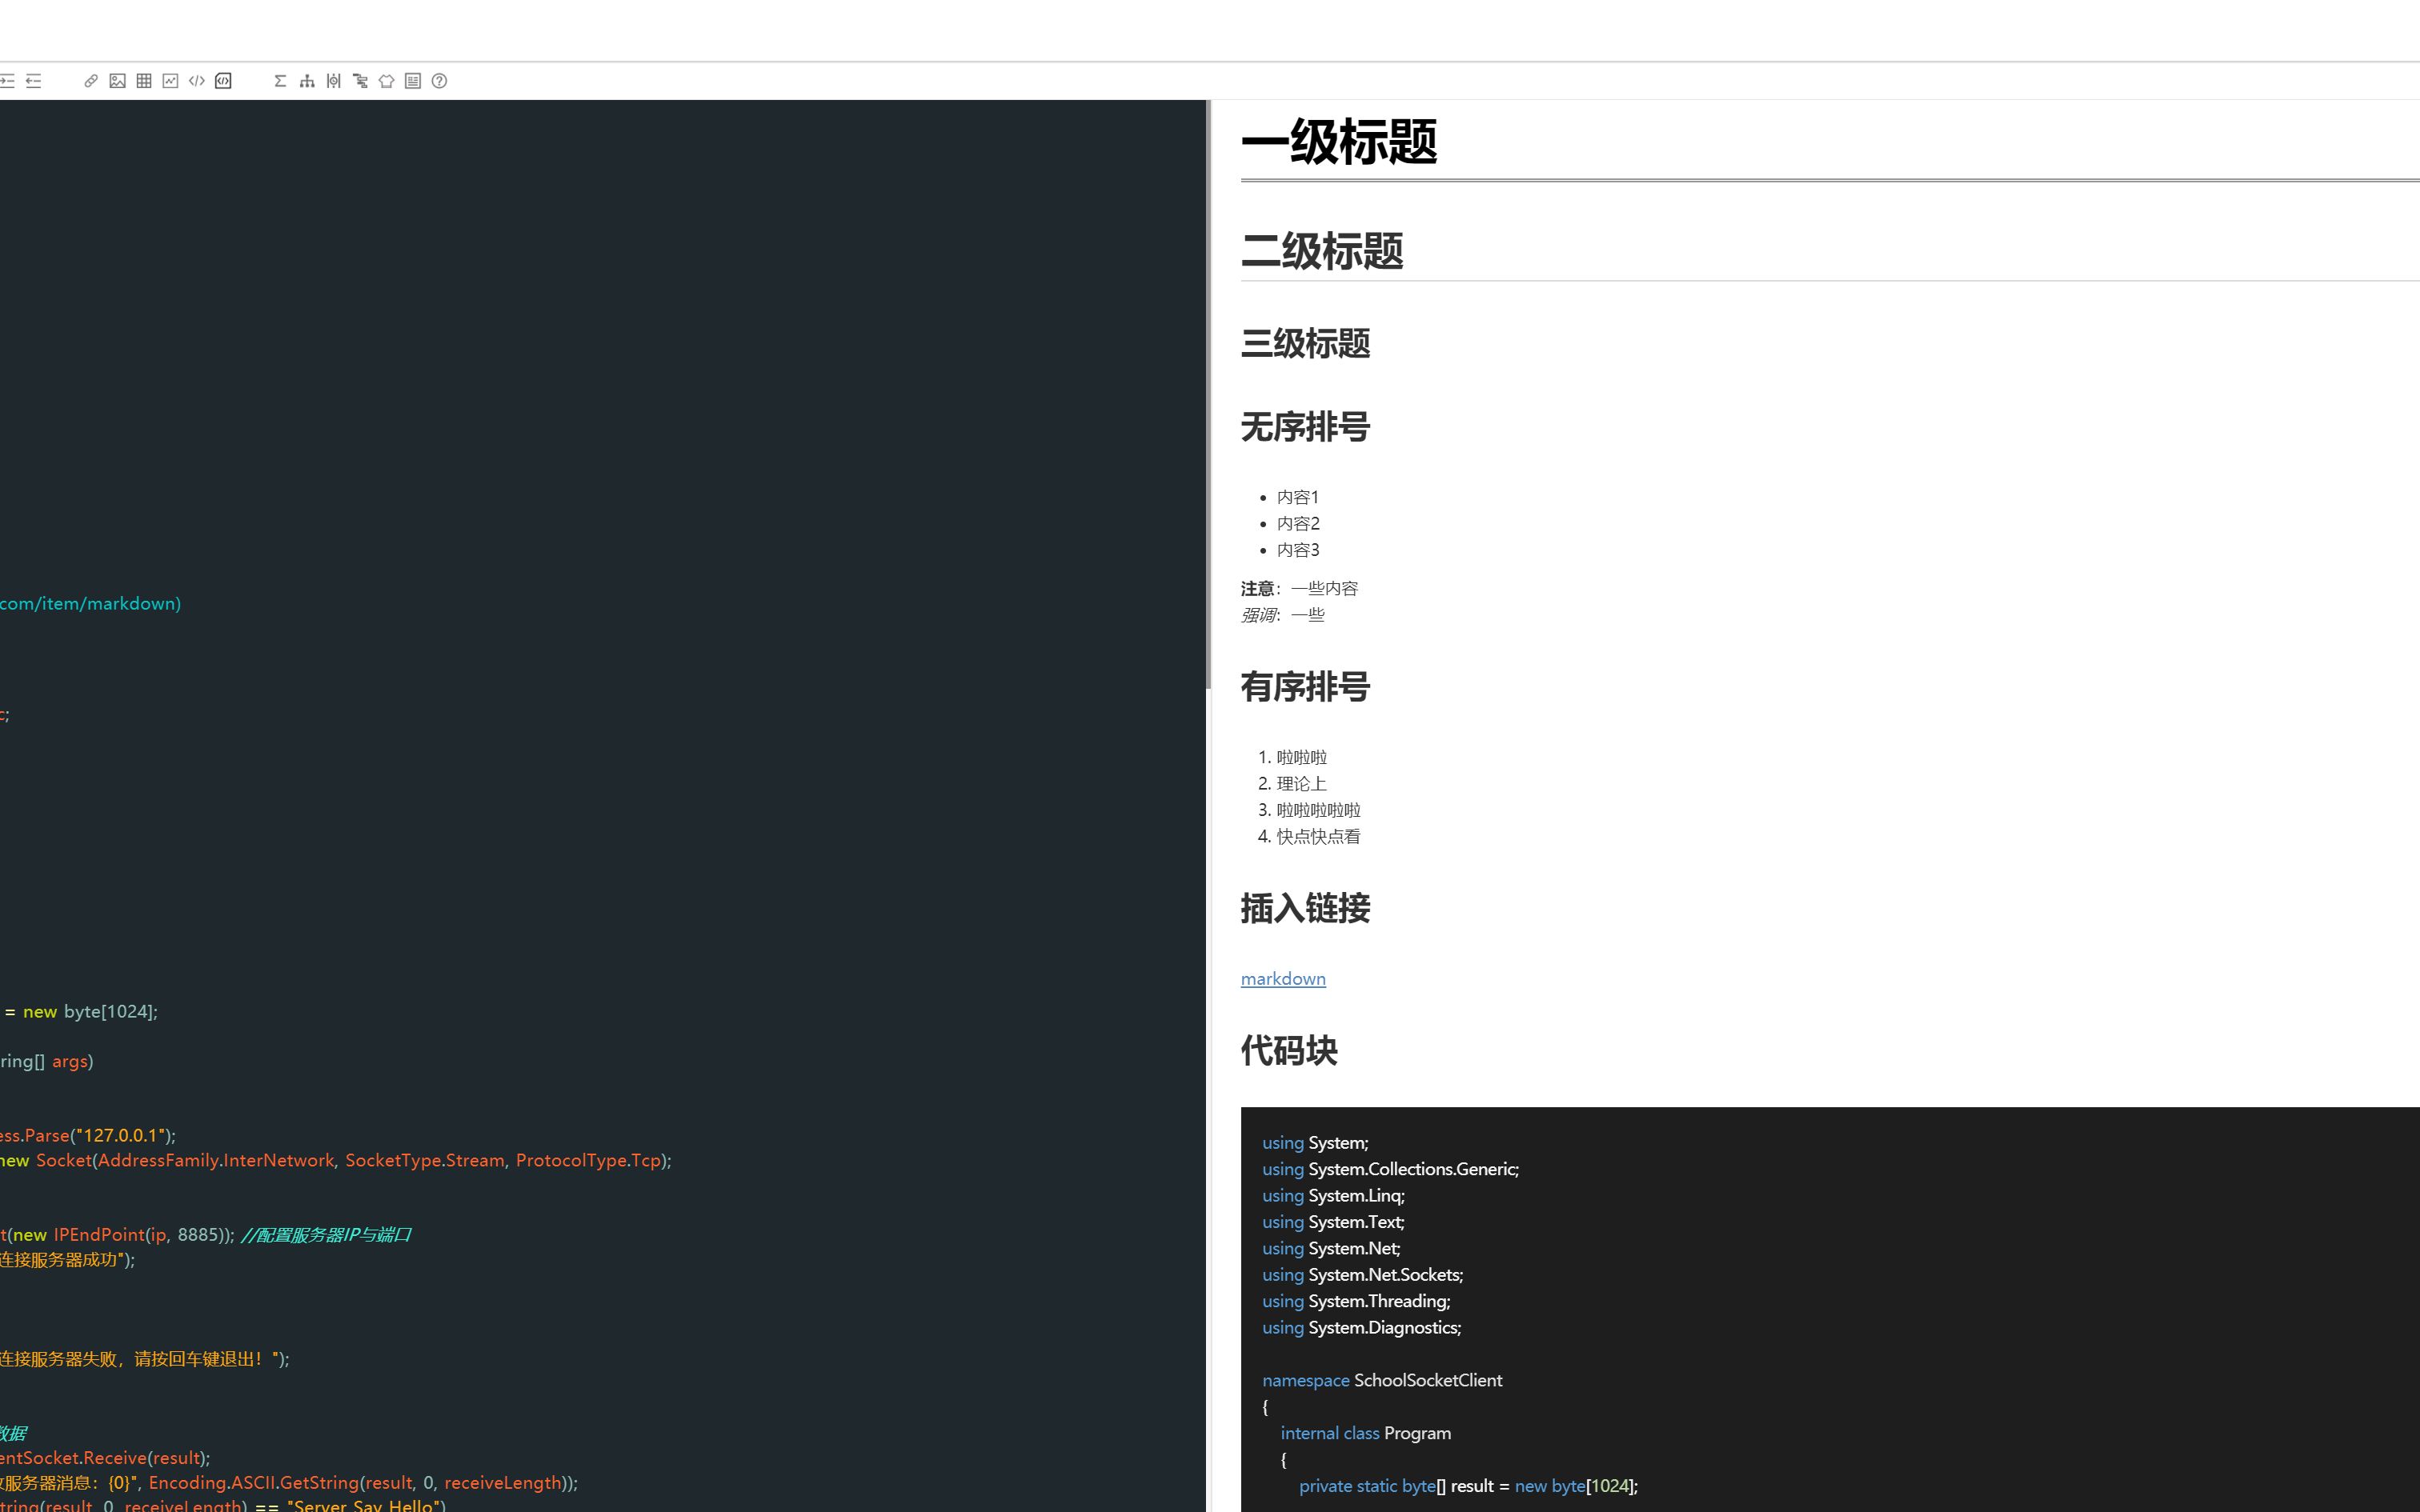Click the 有序排号 heading in the preview
The image size is (2420, 1512).
click(x=1305, y=687)
